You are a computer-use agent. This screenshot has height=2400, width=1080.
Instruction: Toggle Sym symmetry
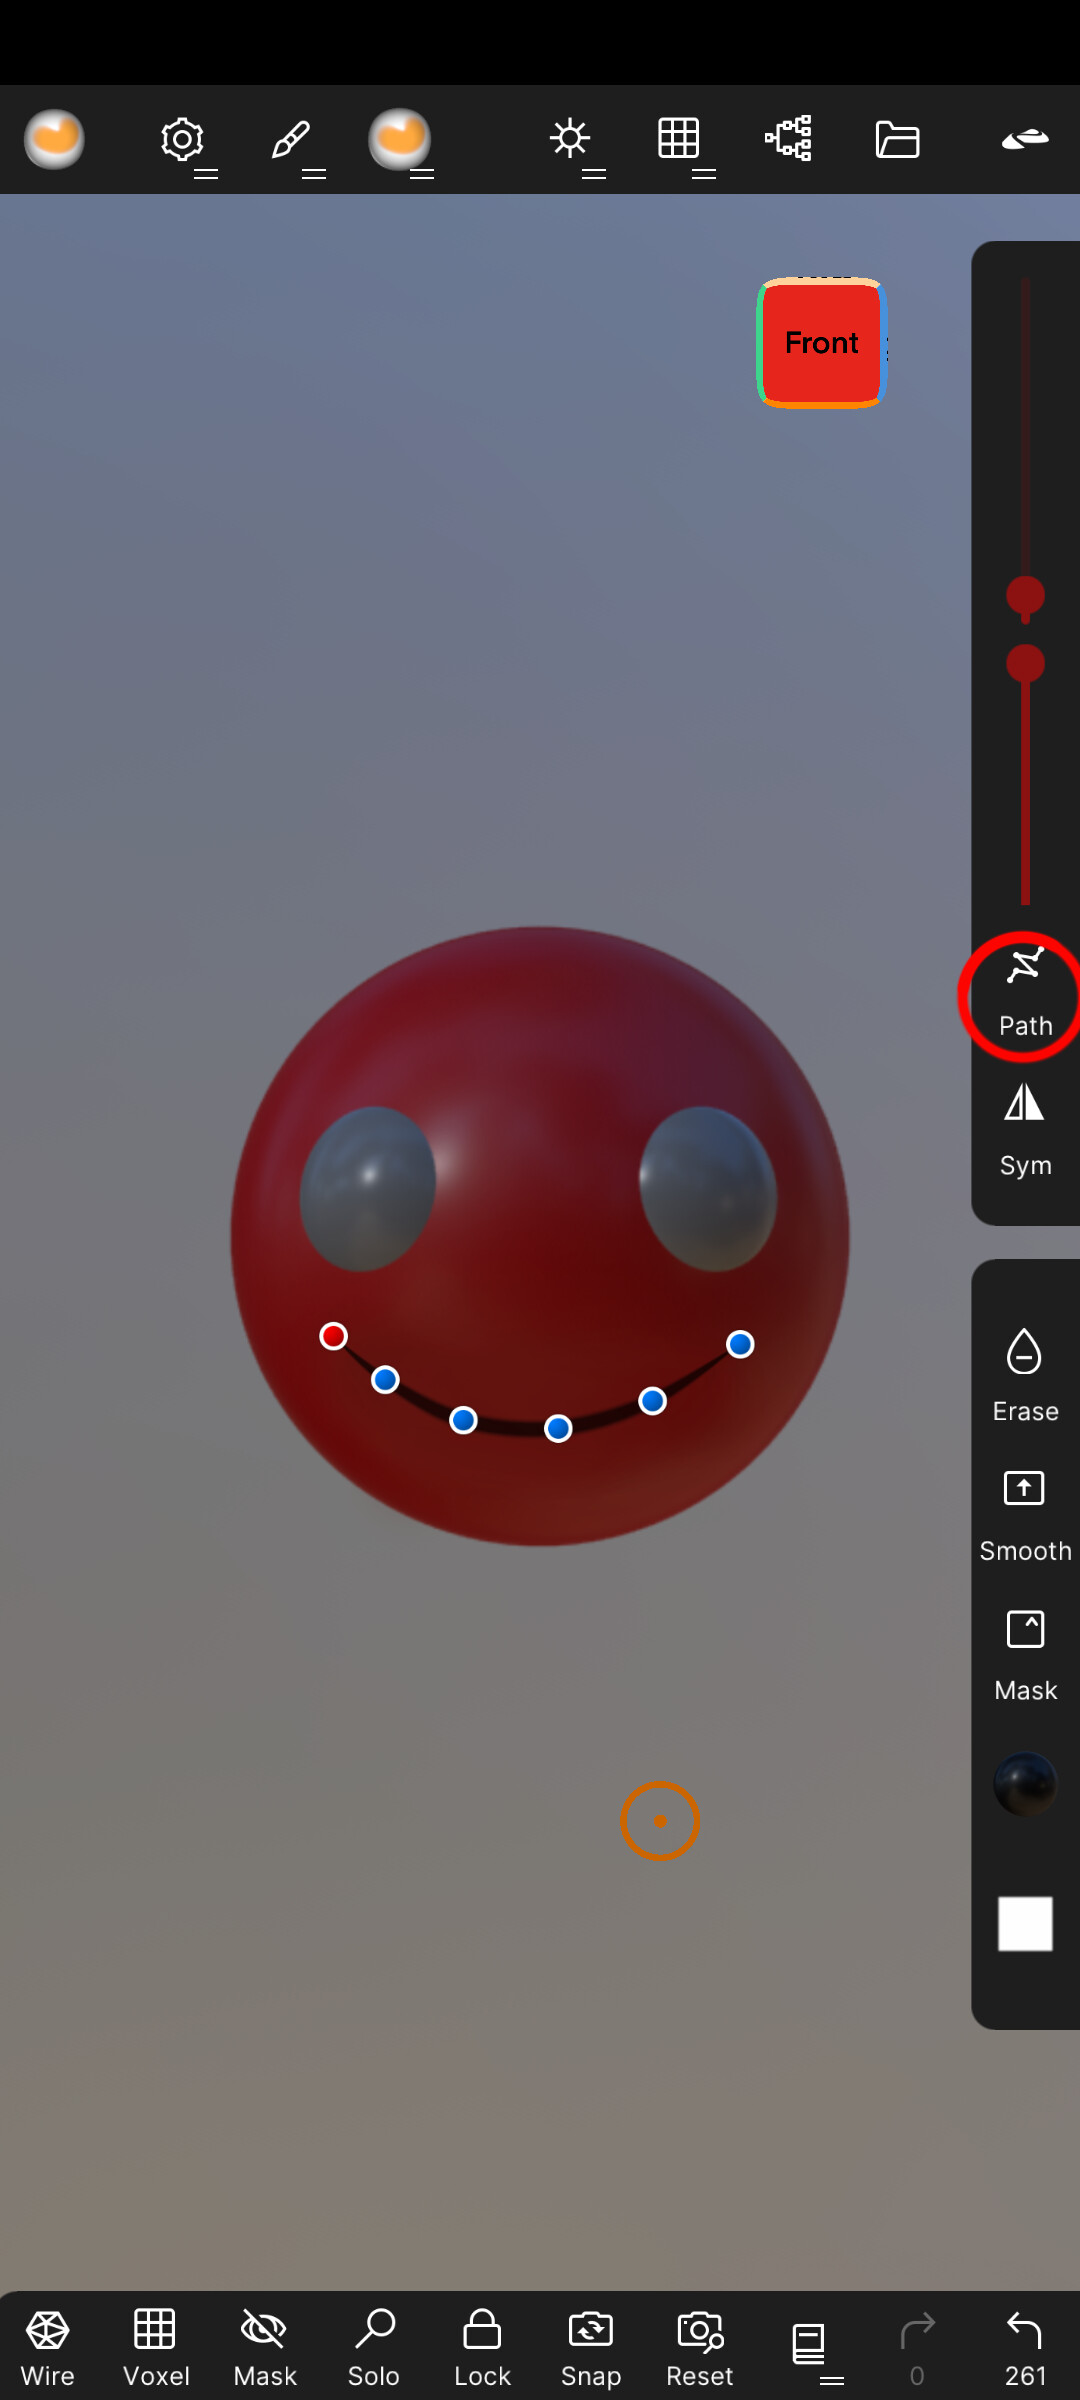pos(1026,1131)
